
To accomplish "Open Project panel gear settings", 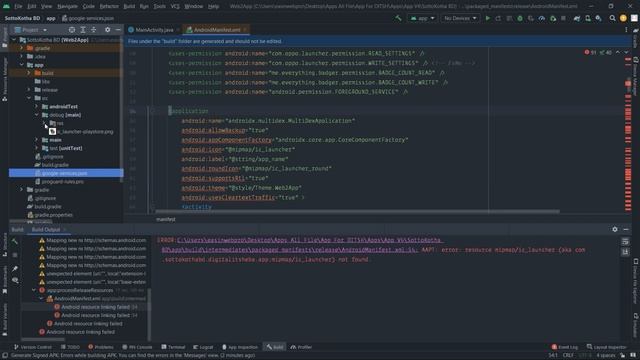I will (x=107, y=30).
